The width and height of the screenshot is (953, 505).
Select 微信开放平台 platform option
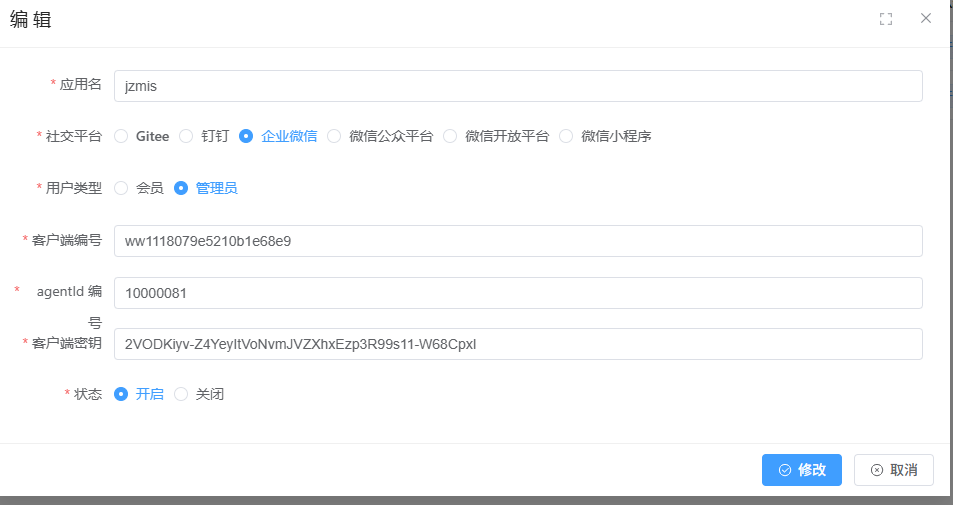pos(450,136)
